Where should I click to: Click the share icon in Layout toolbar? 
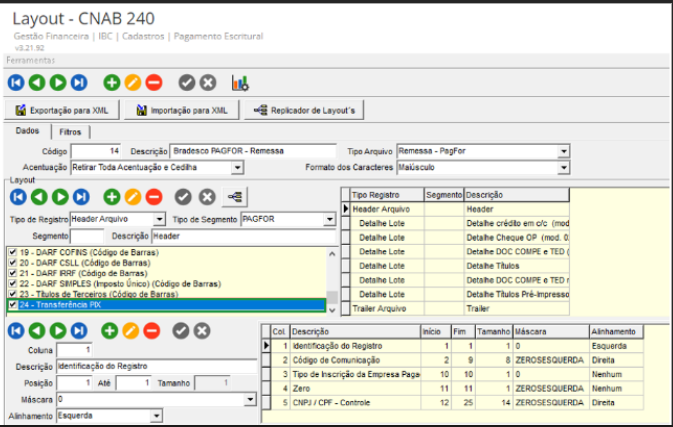tap(237, 196)
